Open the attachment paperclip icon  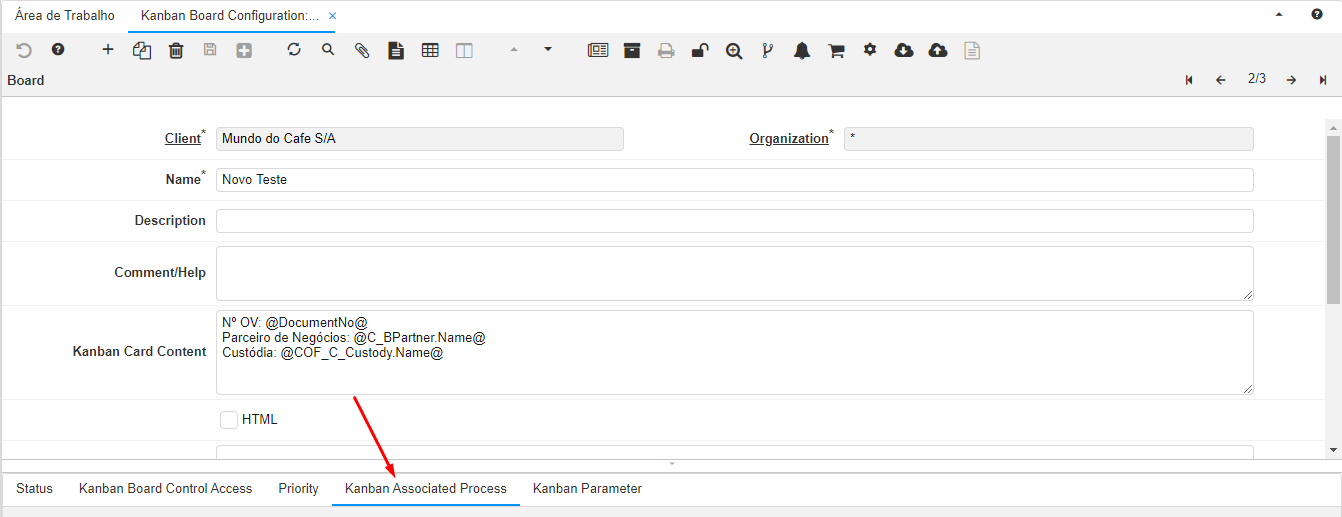click(362, 50)
